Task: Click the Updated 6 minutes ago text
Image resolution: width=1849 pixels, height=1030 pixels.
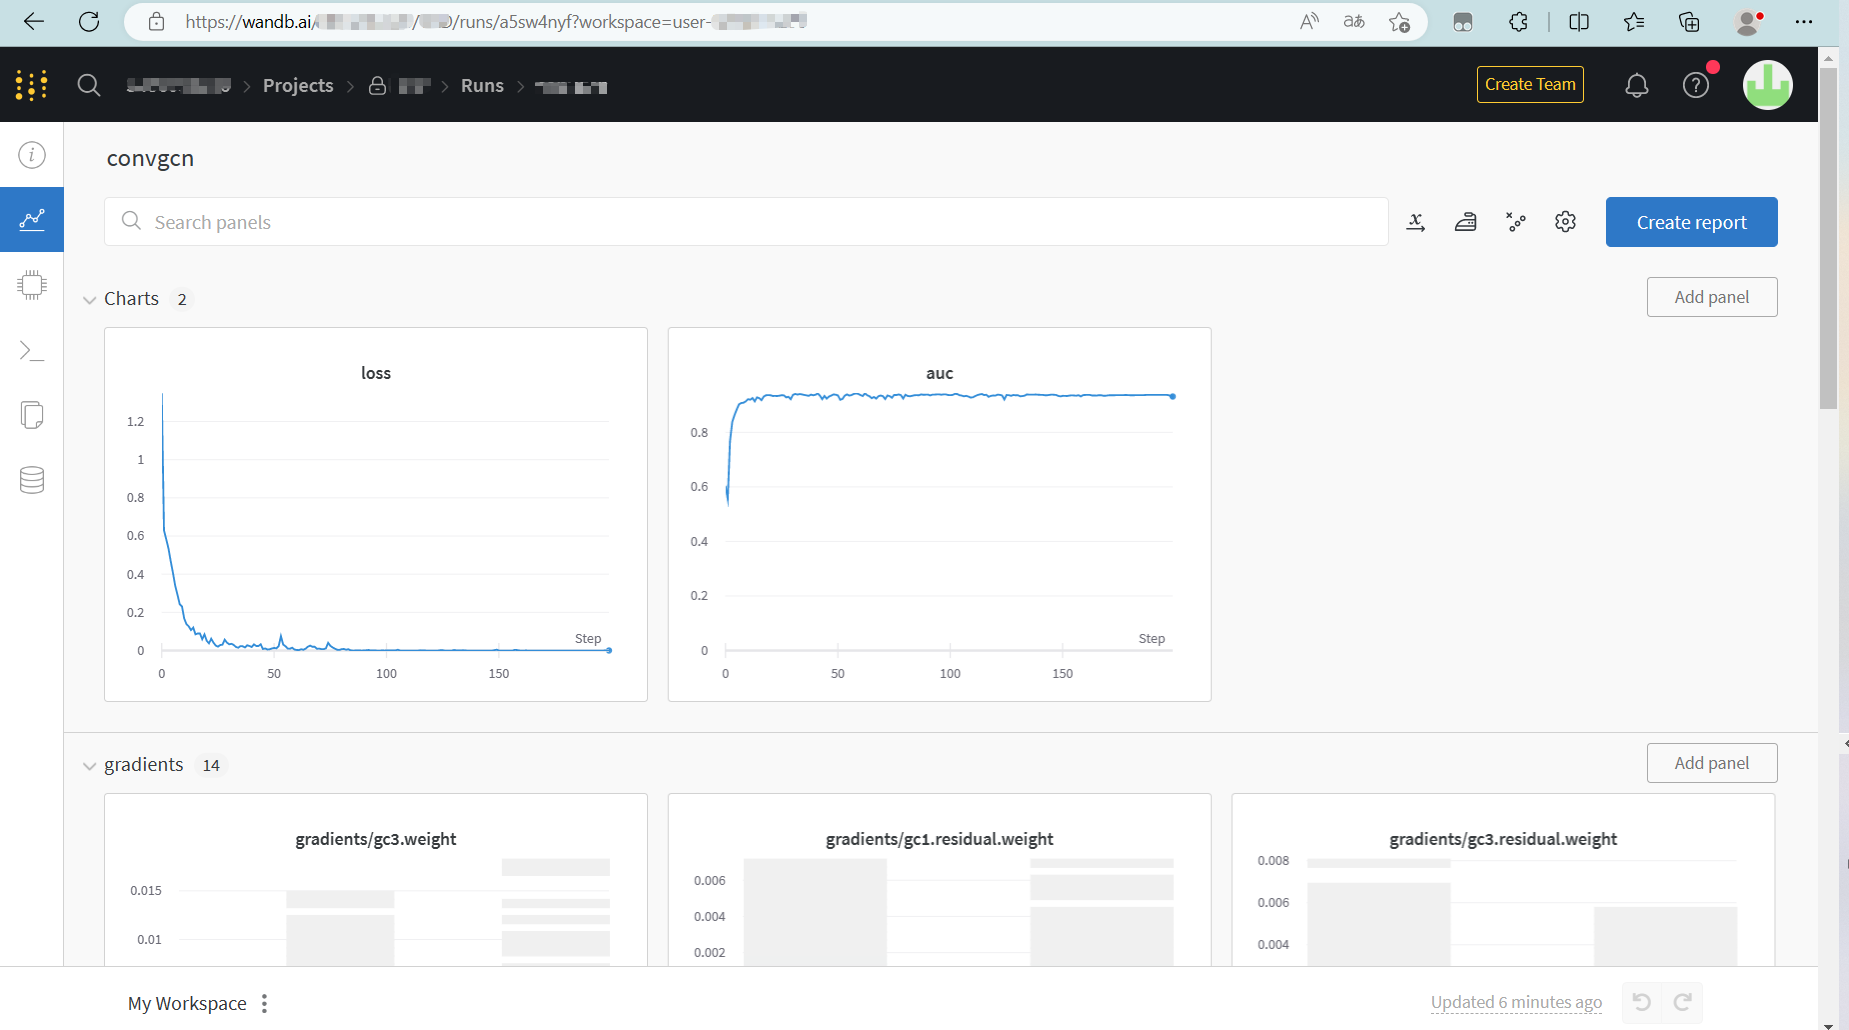Action: click(x=1516, y=1002)
